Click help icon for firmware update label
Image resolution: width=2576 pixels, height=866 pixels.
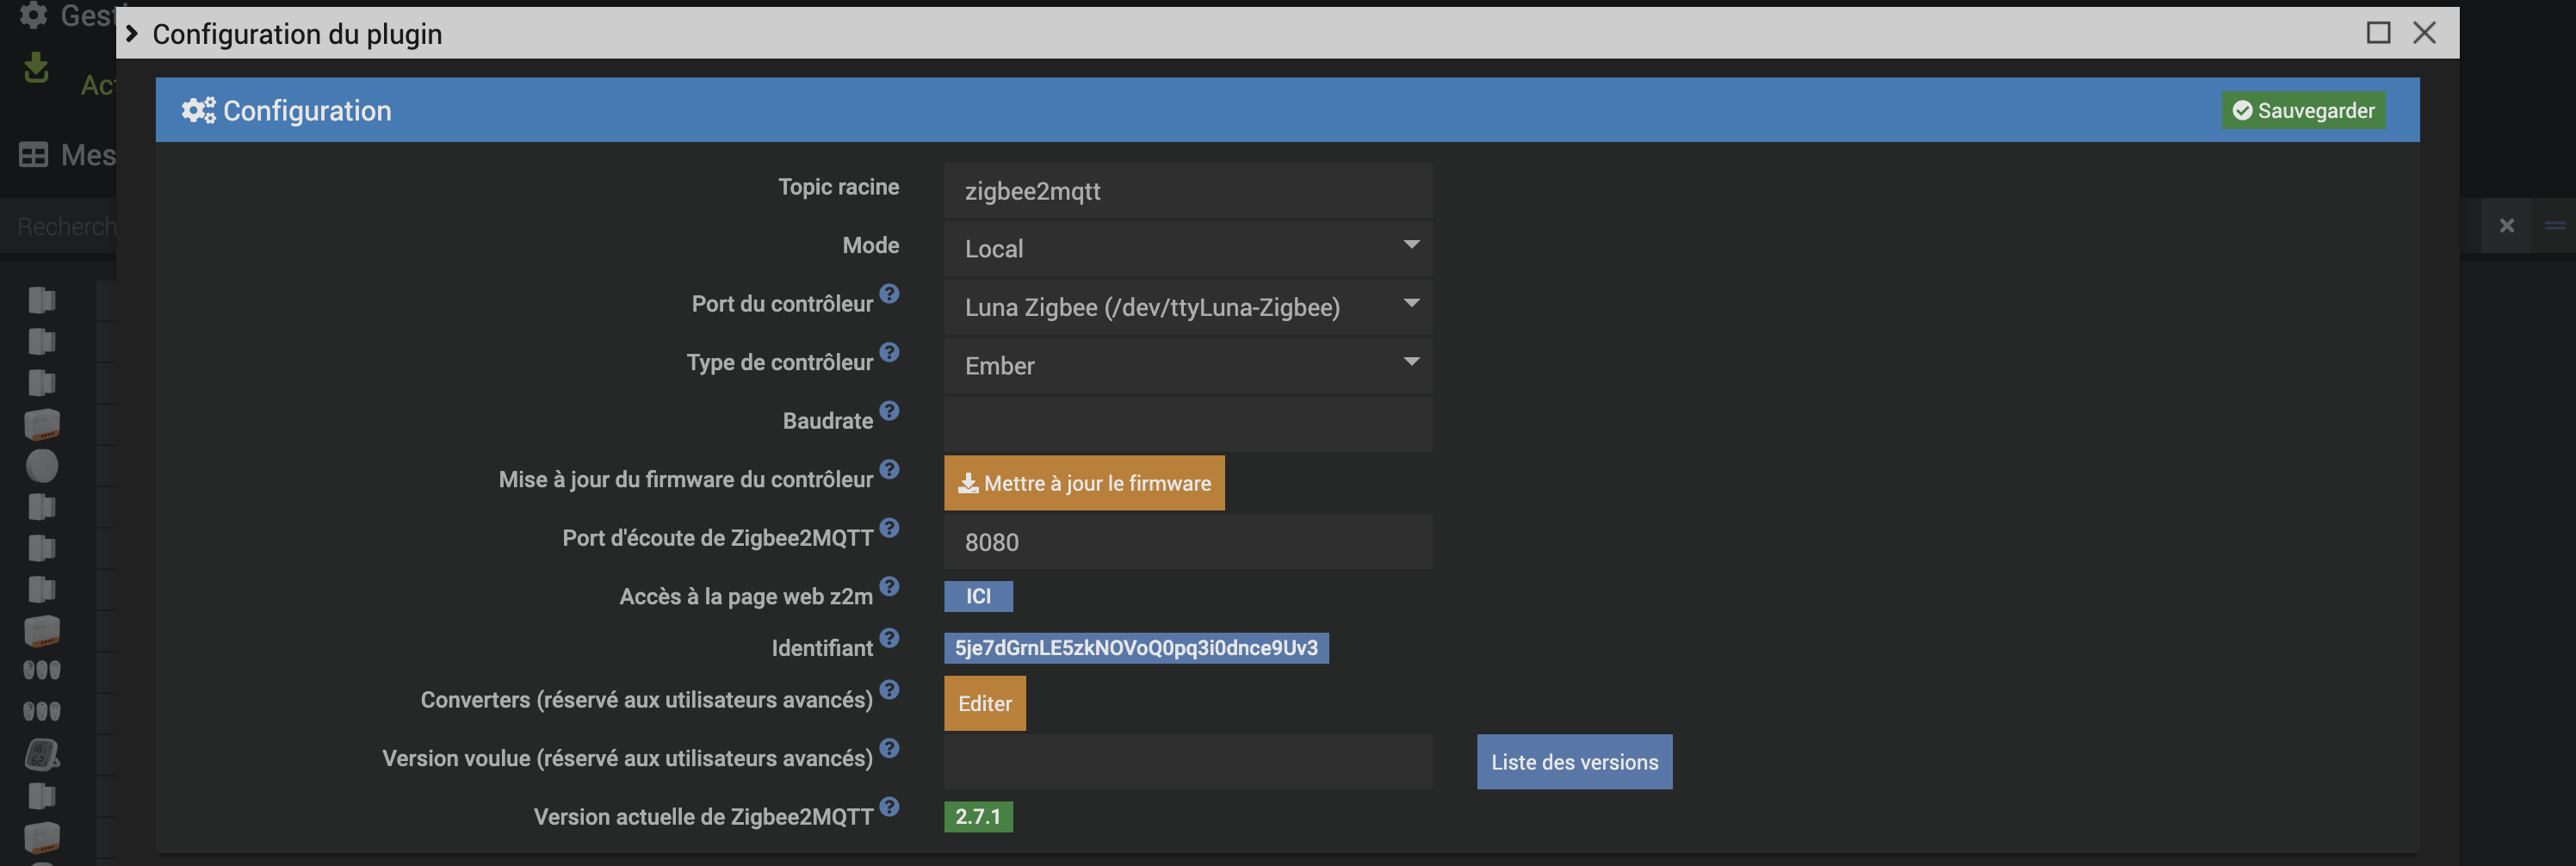click(x=889, y=470)
